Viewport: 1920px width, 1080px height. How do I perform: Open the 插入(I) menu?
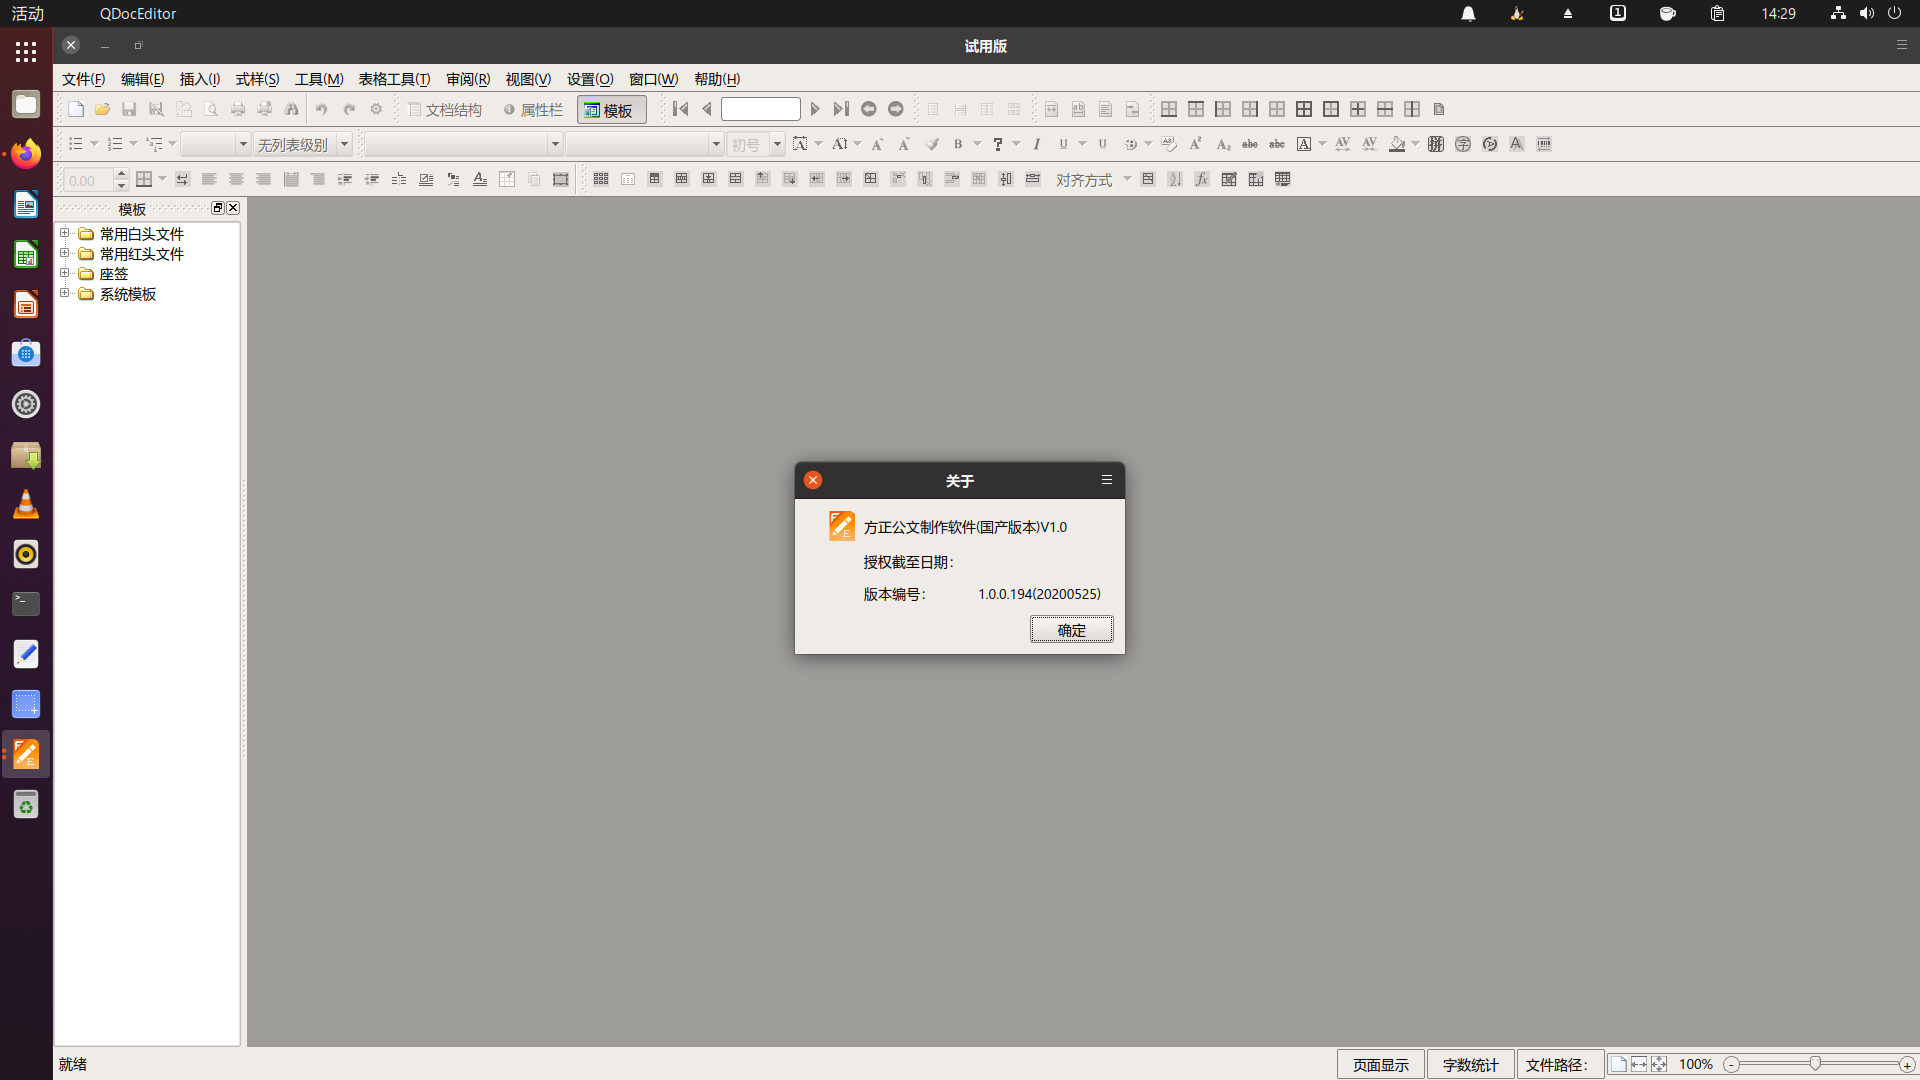coord(200,79)
